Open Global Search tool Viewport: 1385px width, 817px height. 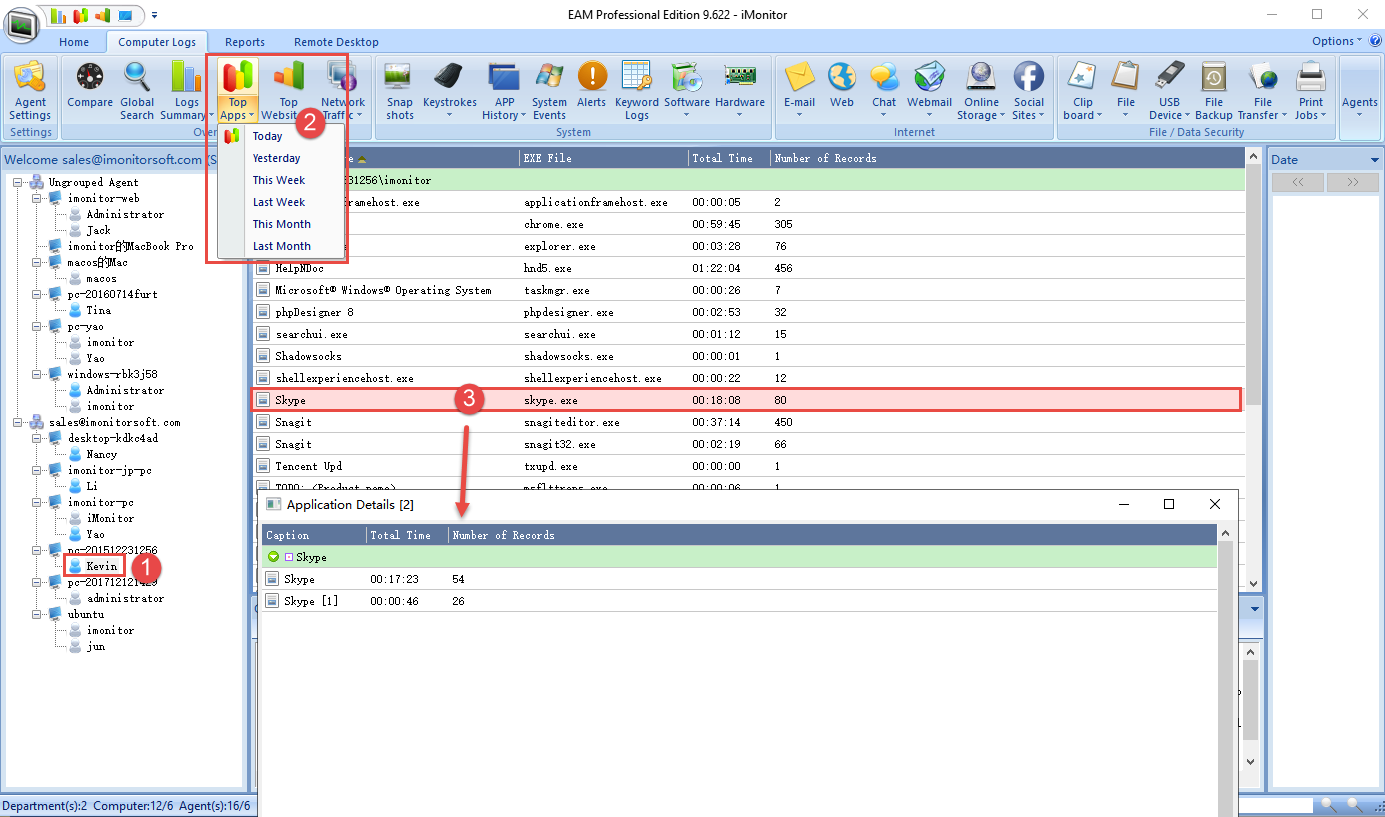coord(137,90)
